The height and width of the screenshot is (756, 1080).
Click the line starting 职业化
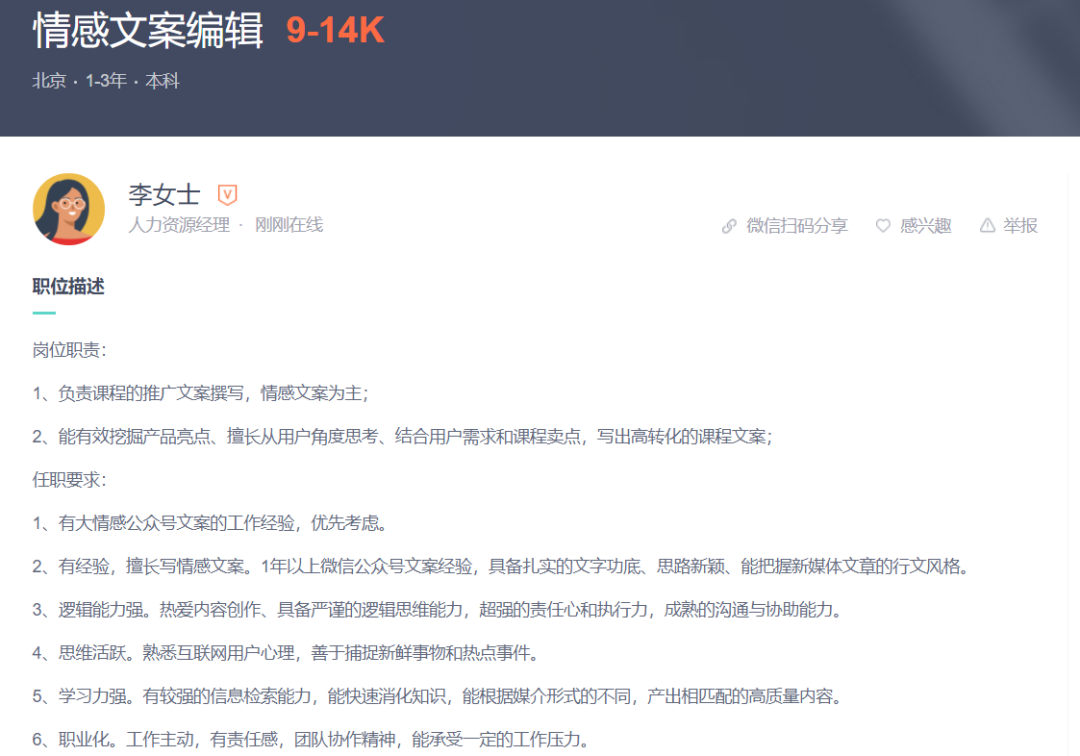point(311,739)
